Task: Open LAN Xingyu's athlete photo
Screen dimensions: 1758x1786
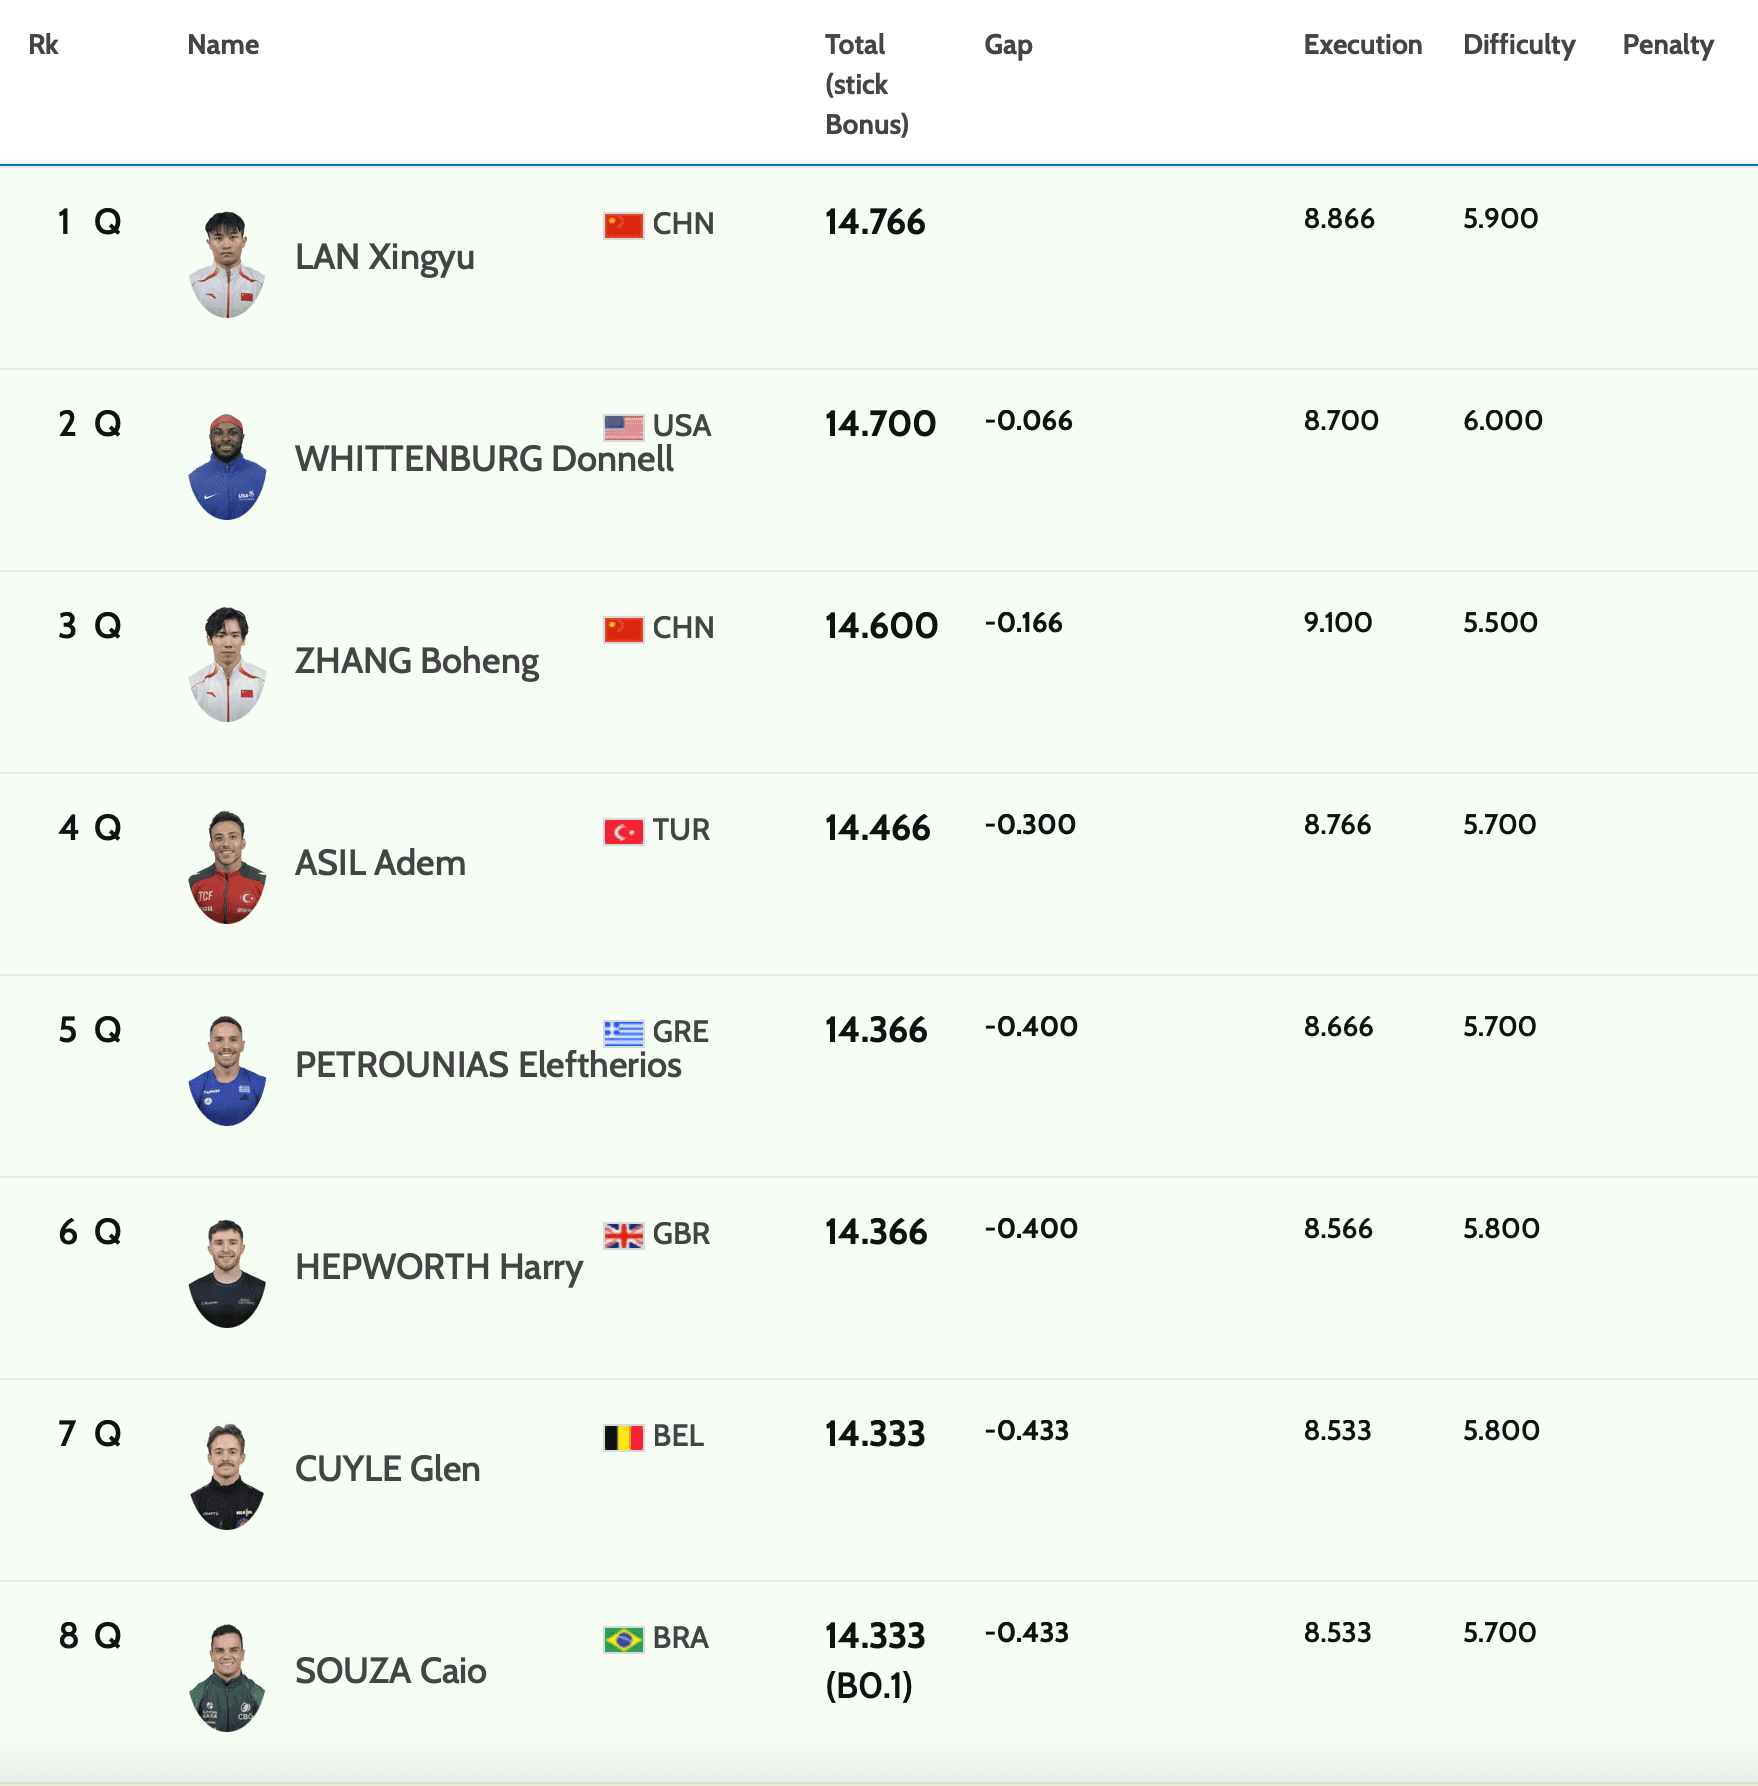Action: click(x=227, y=265)
